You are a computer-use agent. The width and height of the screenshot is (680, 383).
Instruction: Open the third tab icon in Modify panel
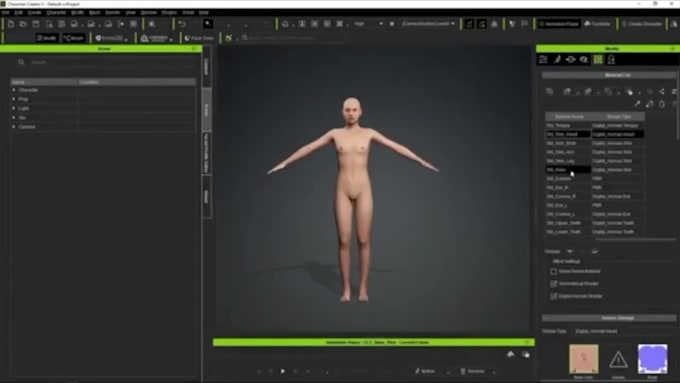pos(570,59)
